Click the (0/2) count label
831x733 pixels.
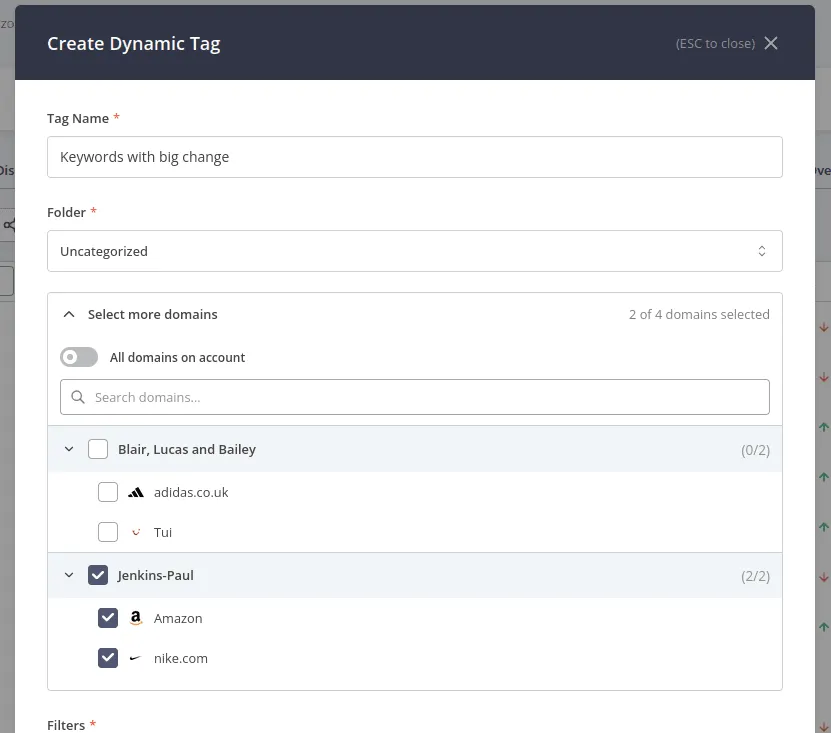pyautogui.click(x=755, y=450)
